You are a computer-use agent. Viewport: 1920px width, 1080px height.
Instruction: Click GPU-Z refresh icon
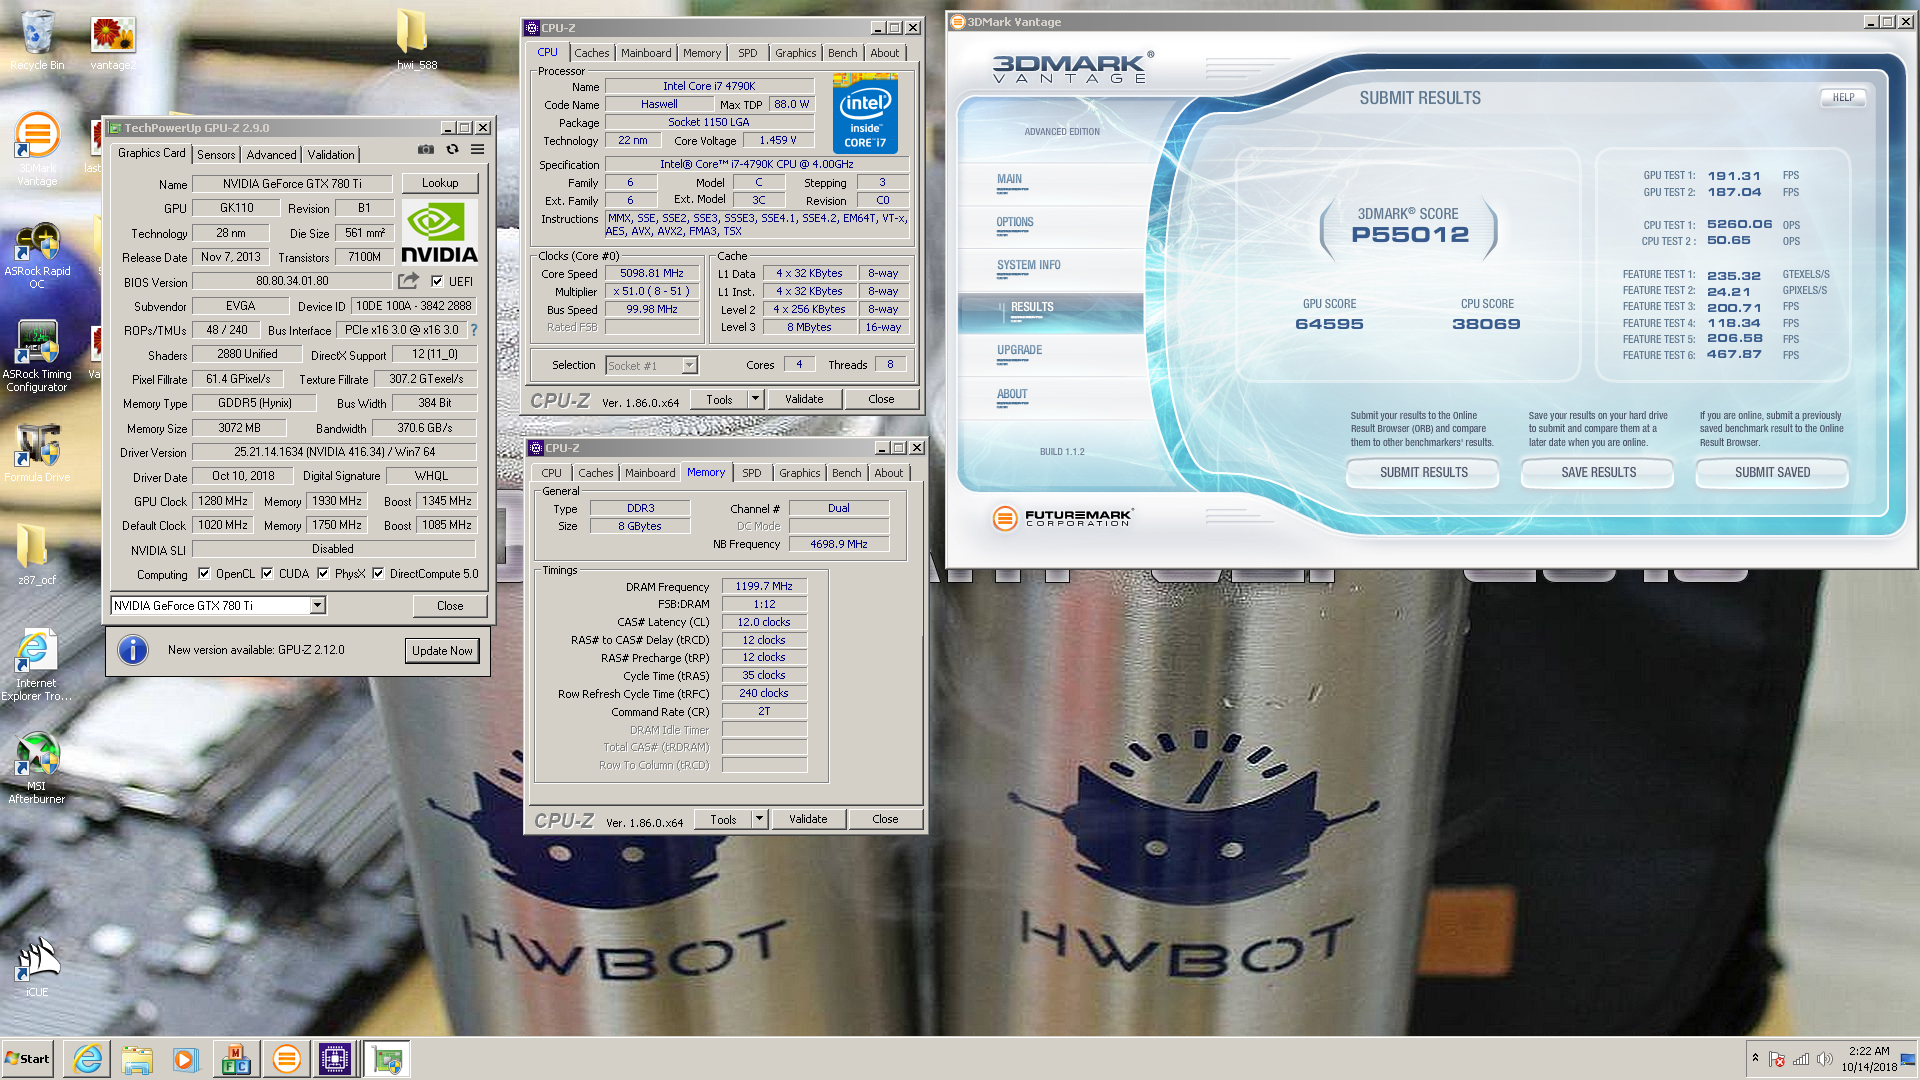pos(452,150)
